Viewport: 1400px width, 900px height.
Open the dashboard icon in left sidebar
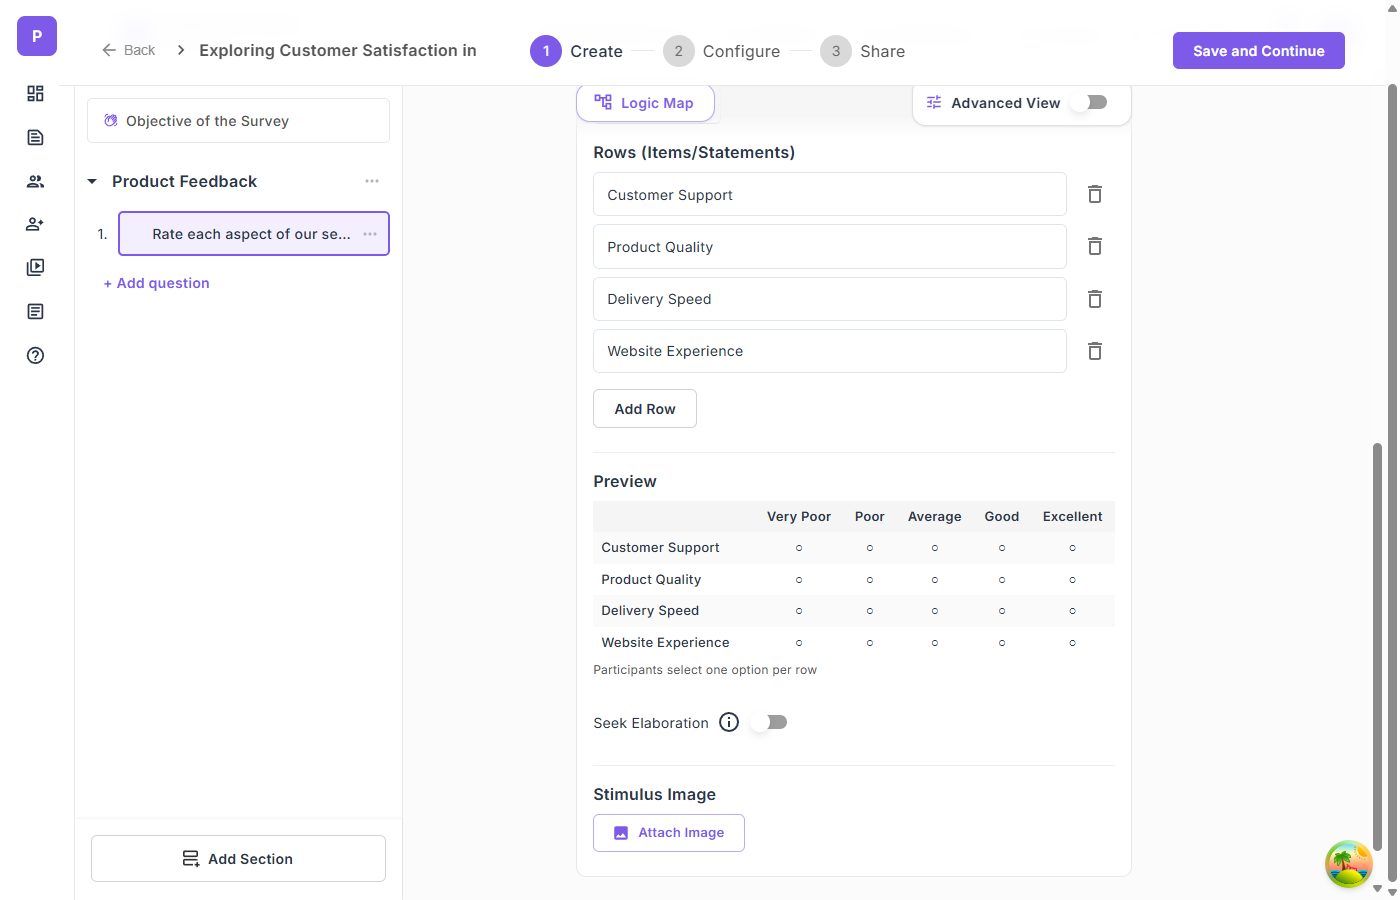tap(36, 93)
